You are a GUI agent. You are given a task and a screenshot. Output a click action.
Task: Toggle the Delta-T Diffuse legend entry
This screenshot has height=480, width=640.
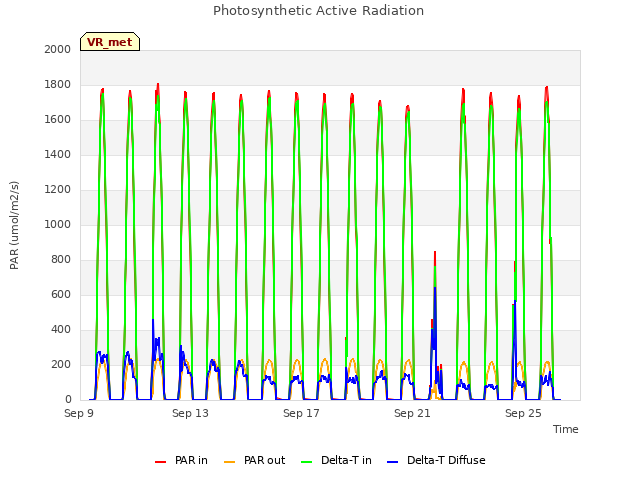(436, 460)
